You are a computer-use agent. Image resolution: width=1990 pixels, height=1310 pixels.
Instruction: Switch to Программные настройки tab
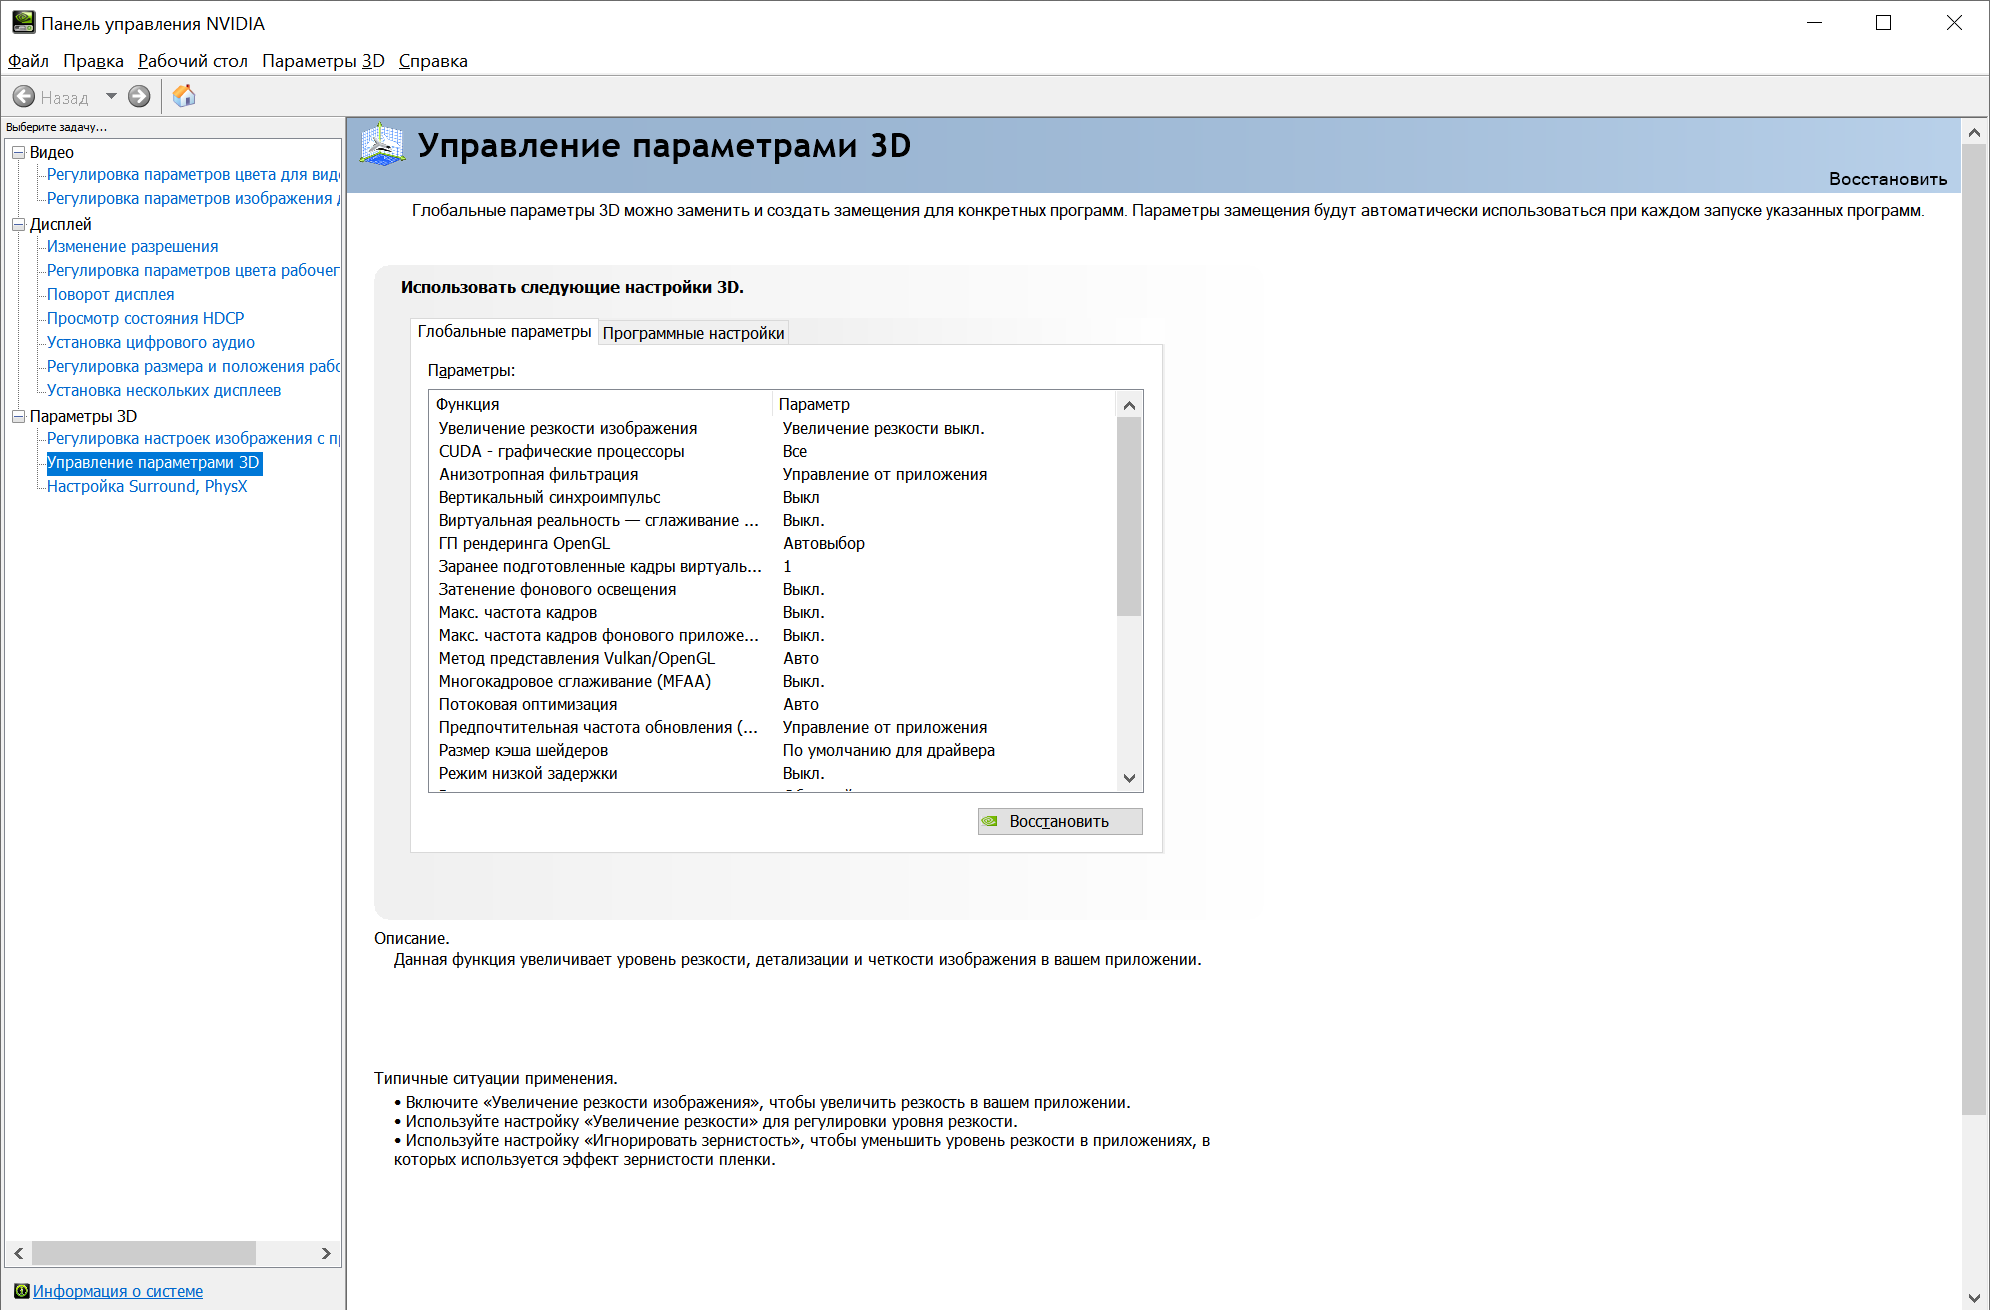693,333
